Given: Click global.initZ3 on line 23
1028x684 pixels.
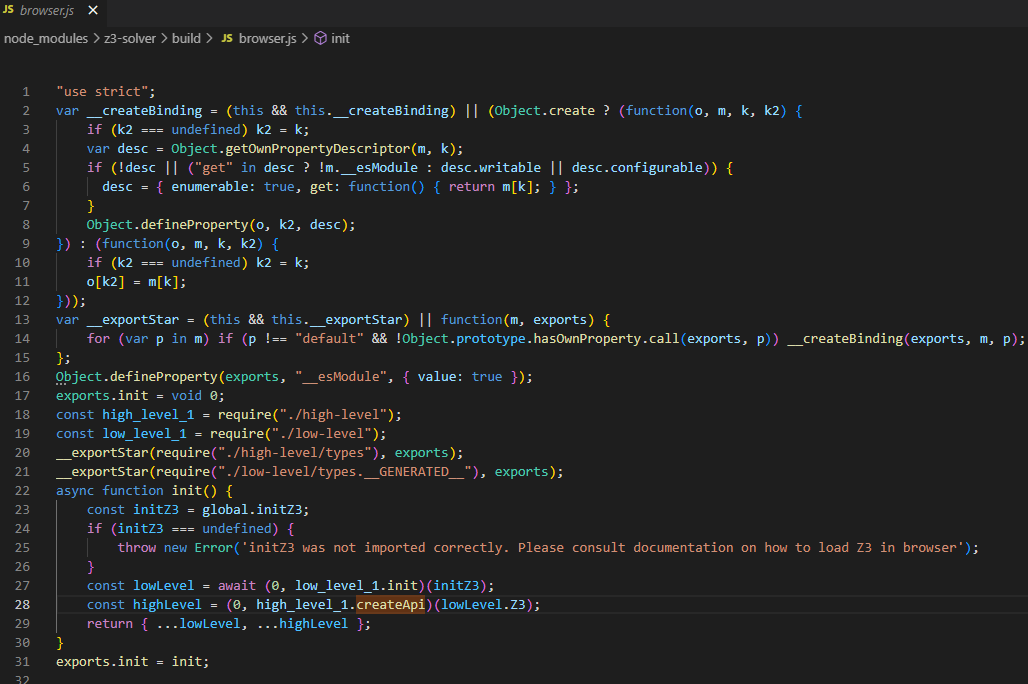Looking at the screenshot, I should coord(252,510).
